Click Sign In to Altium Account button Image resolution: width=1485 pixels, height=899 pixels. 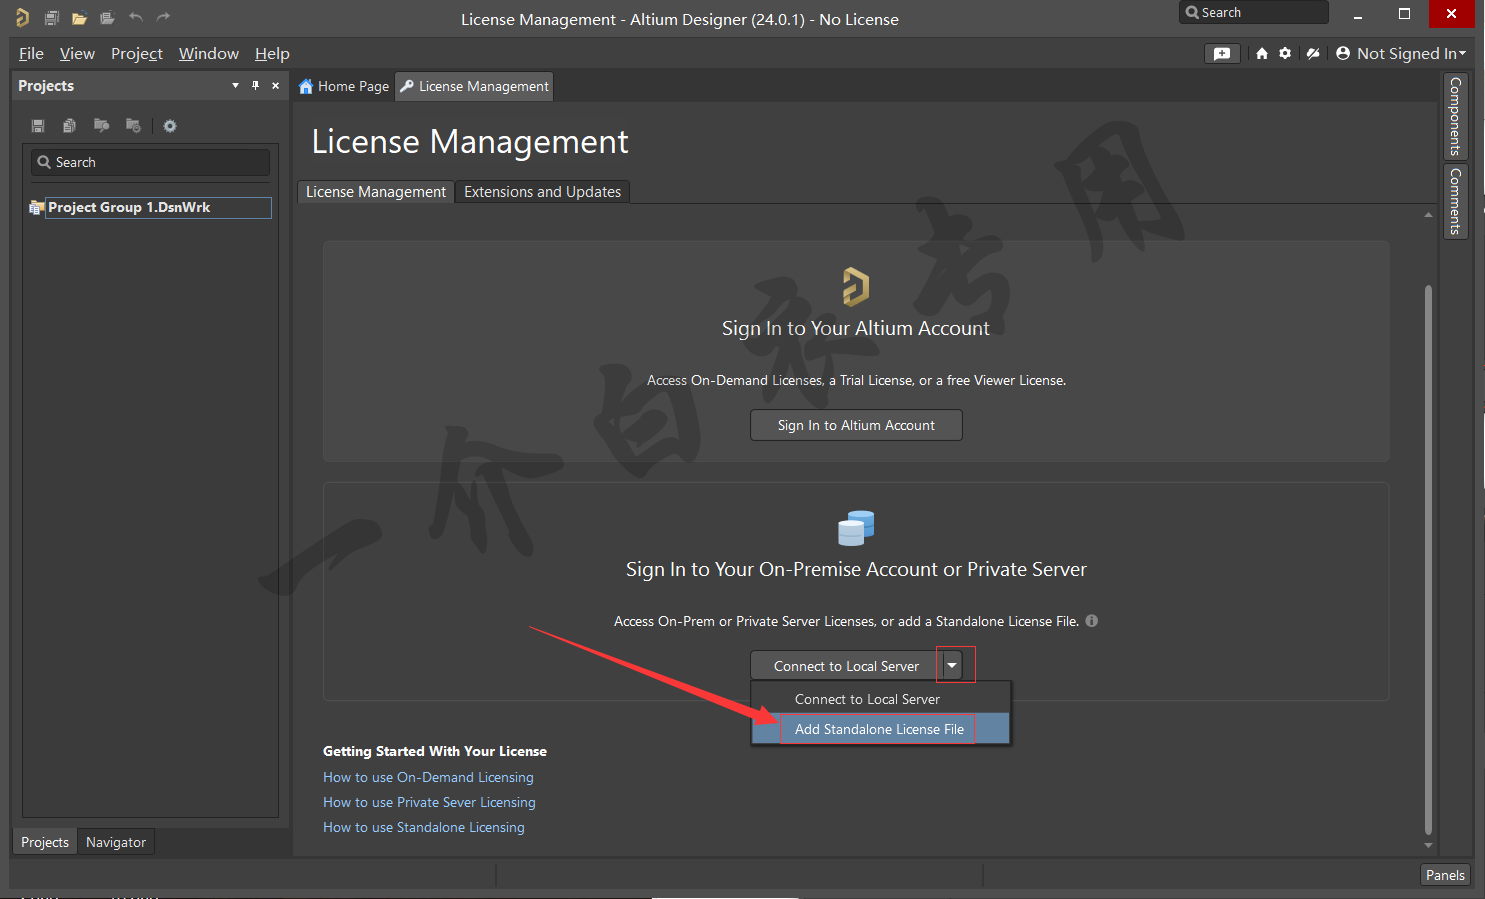[856, 425]
